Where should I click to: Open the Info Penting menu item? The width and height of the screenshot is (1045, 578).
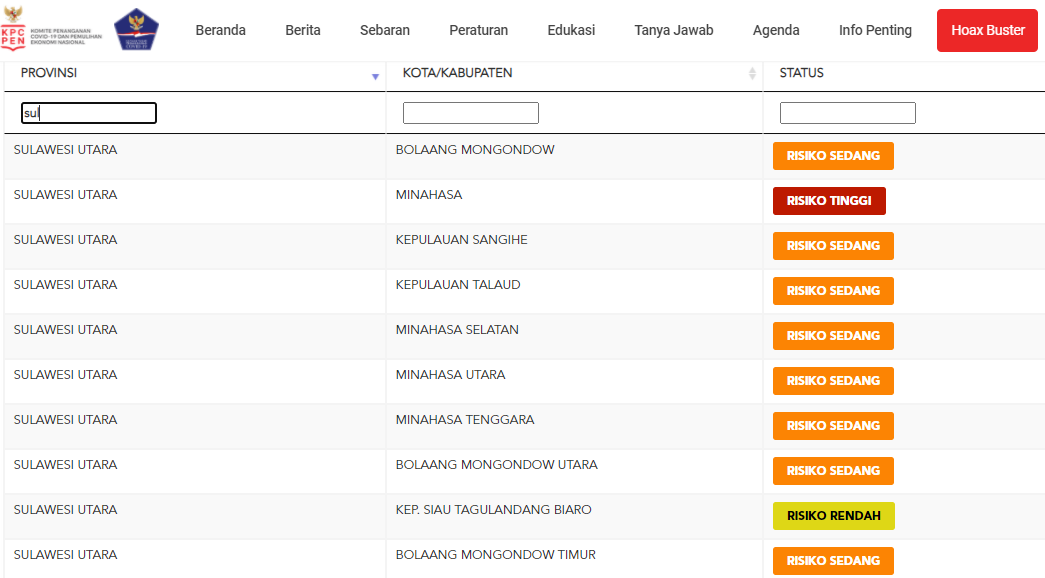coord(875,30)
